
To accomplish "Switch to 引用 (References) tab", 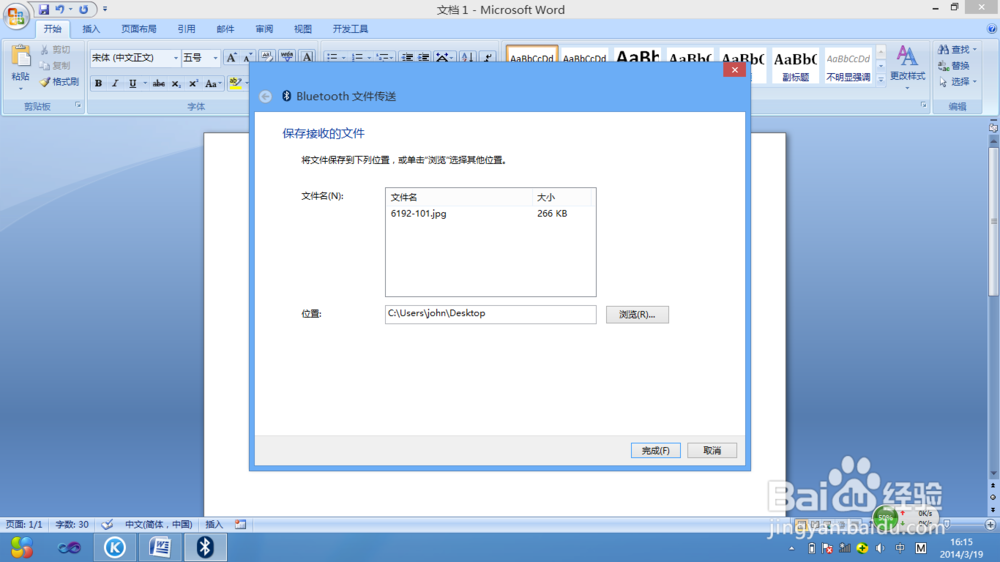I will [x=186, y=29].
